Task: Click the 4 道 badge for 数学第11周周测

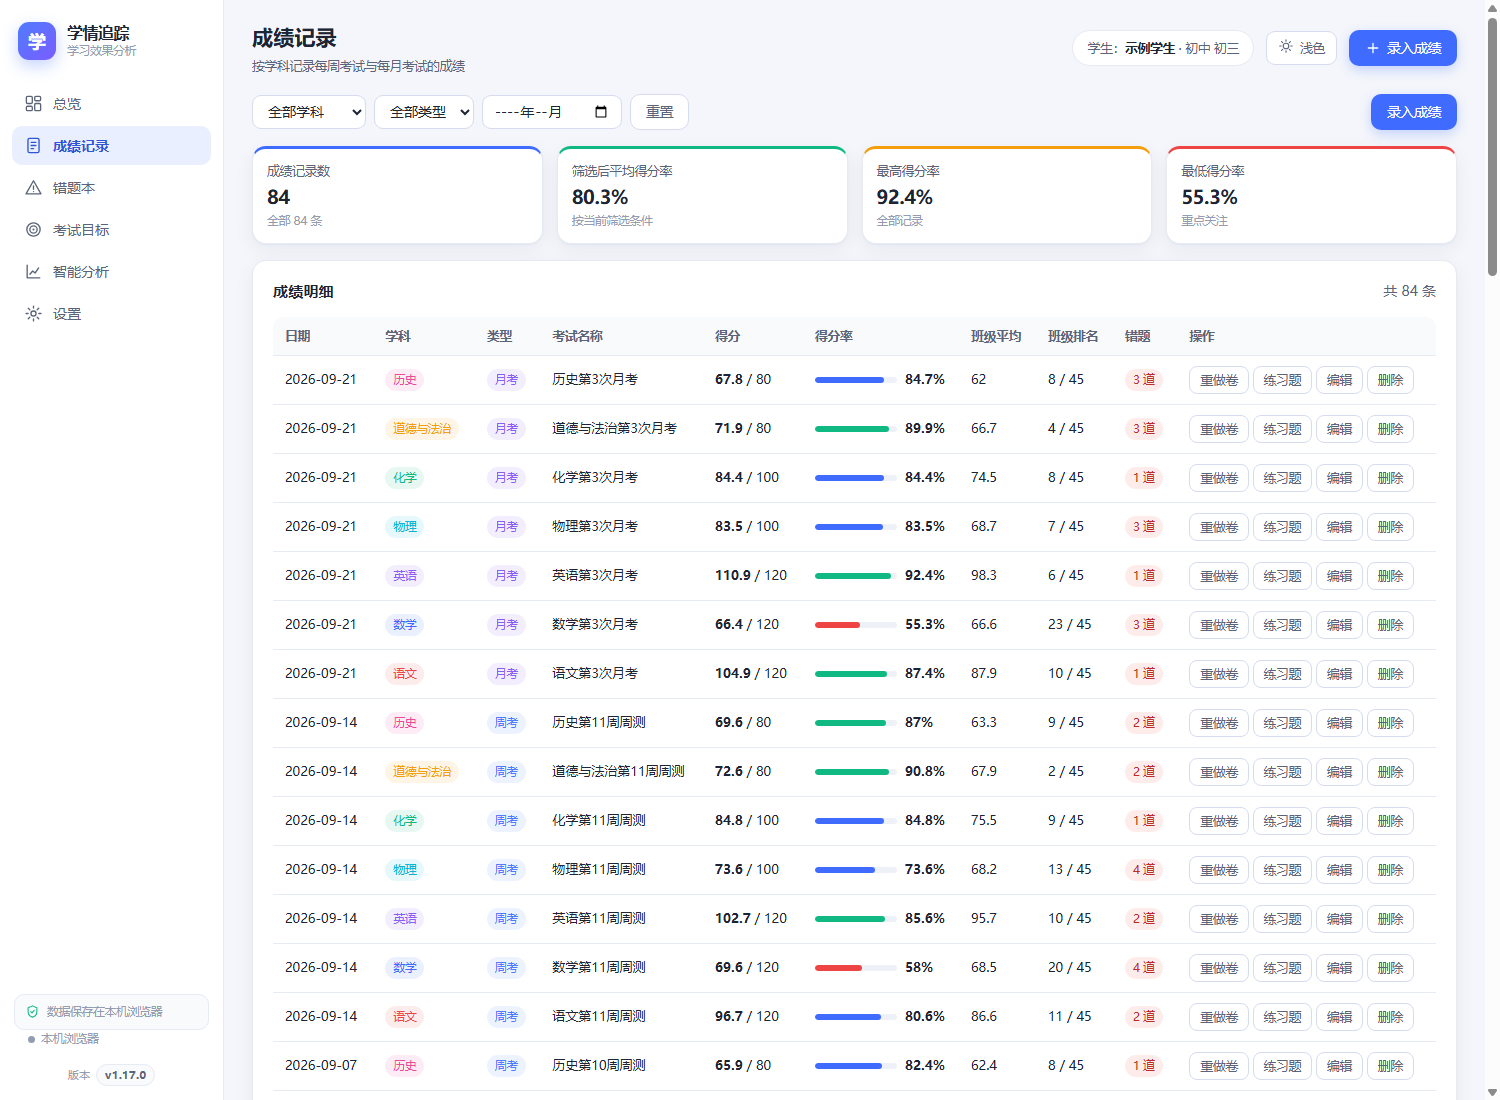Action: 1144,968
